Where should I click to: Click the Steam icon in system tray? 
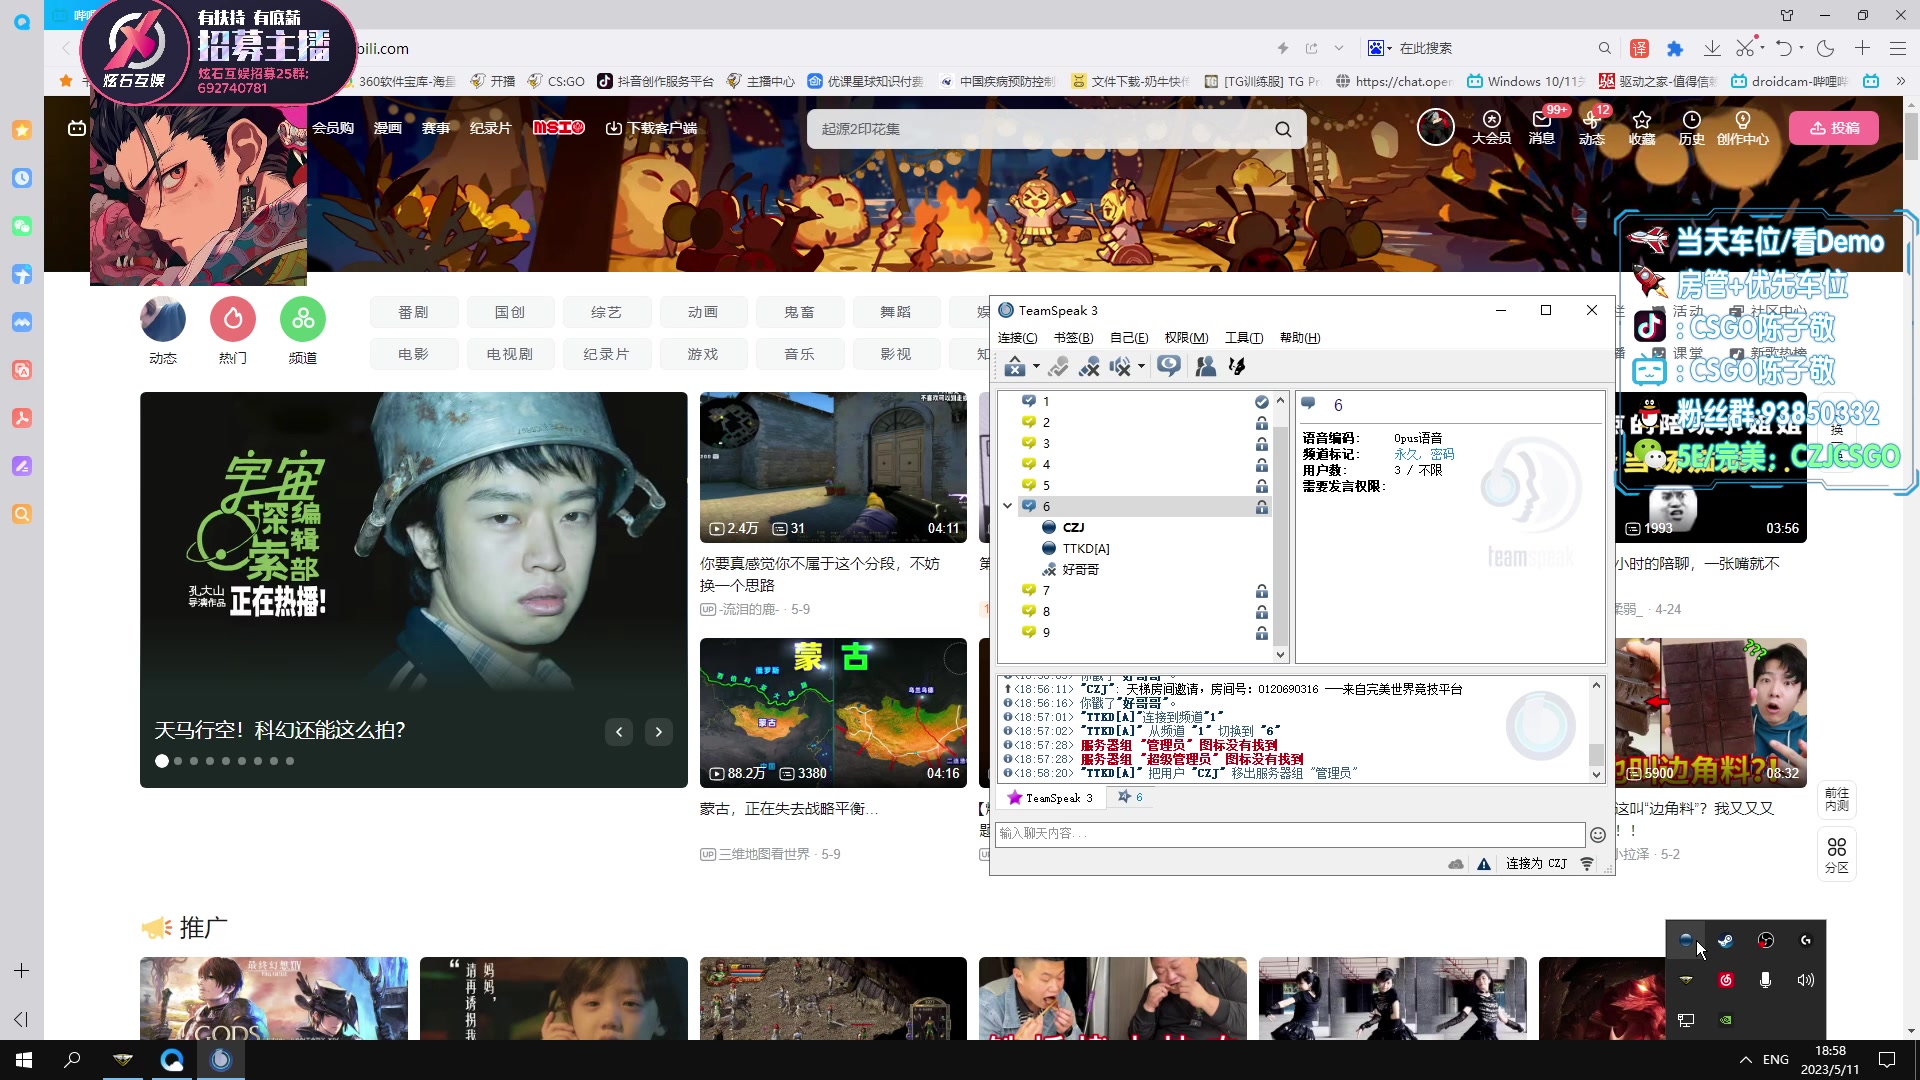pos(1726,940)
